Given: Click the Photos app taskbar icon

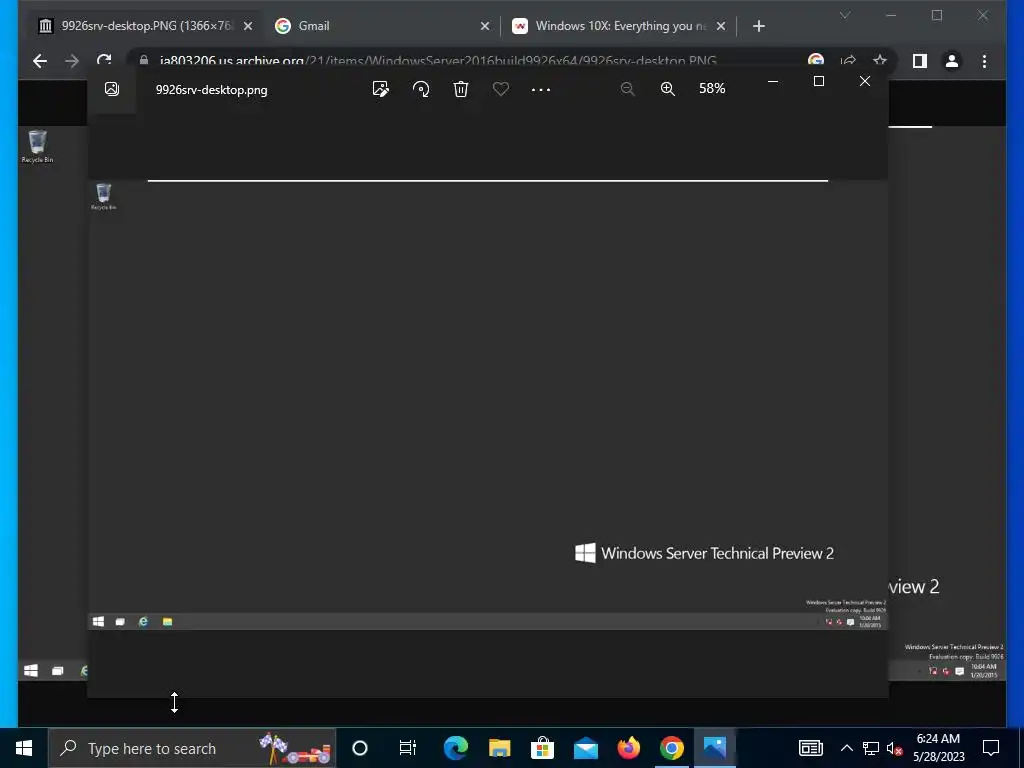Looking at the screenshot, I should pyautogui.click(x=715, y=748).
